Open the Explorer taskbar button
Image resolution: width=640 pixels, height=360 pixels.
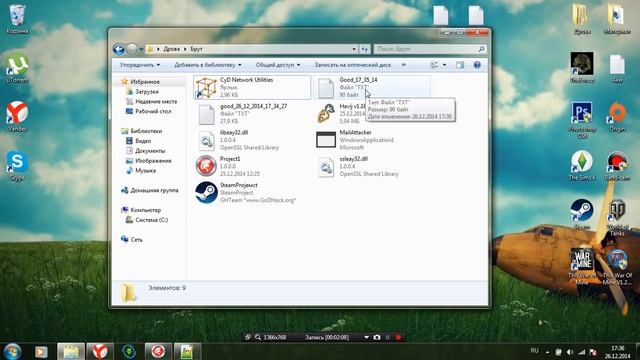coord(71,351)
